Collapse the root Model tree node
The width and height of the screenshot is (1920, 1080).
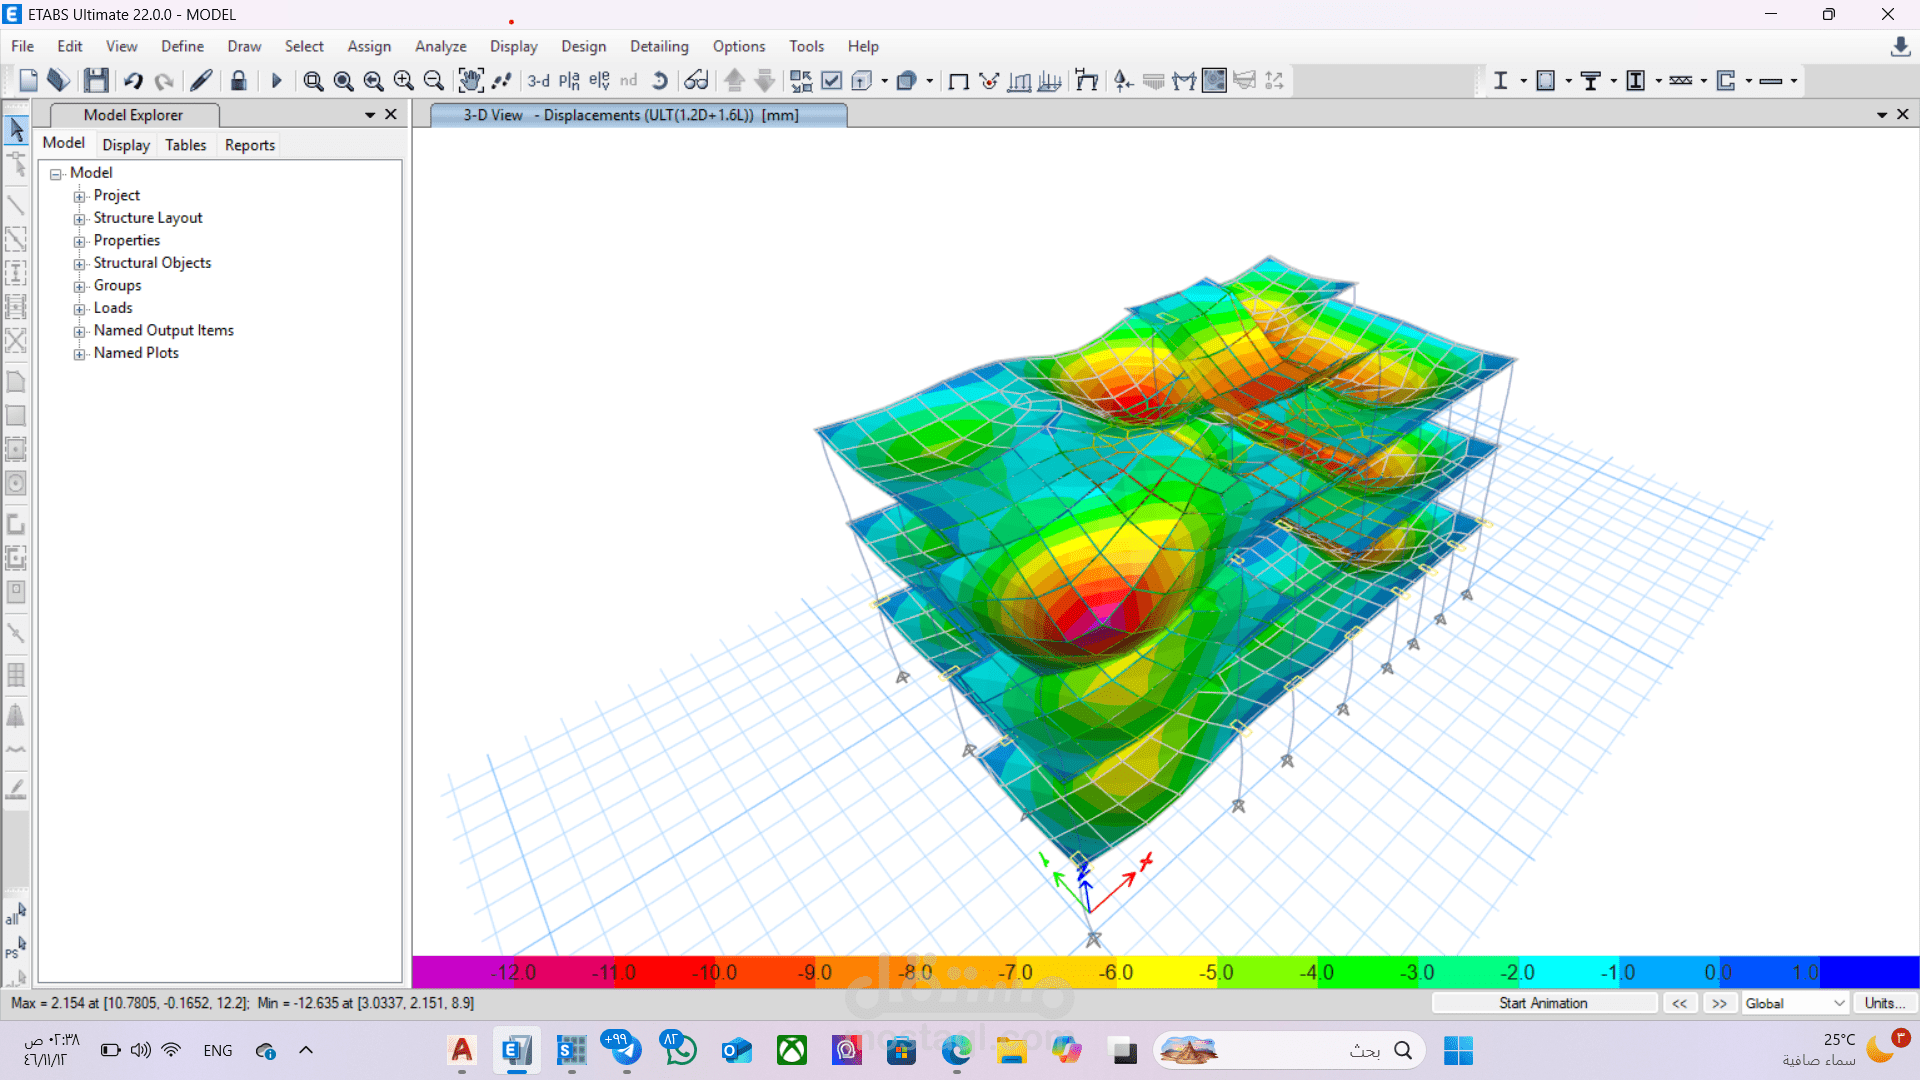tap(56, 174)
